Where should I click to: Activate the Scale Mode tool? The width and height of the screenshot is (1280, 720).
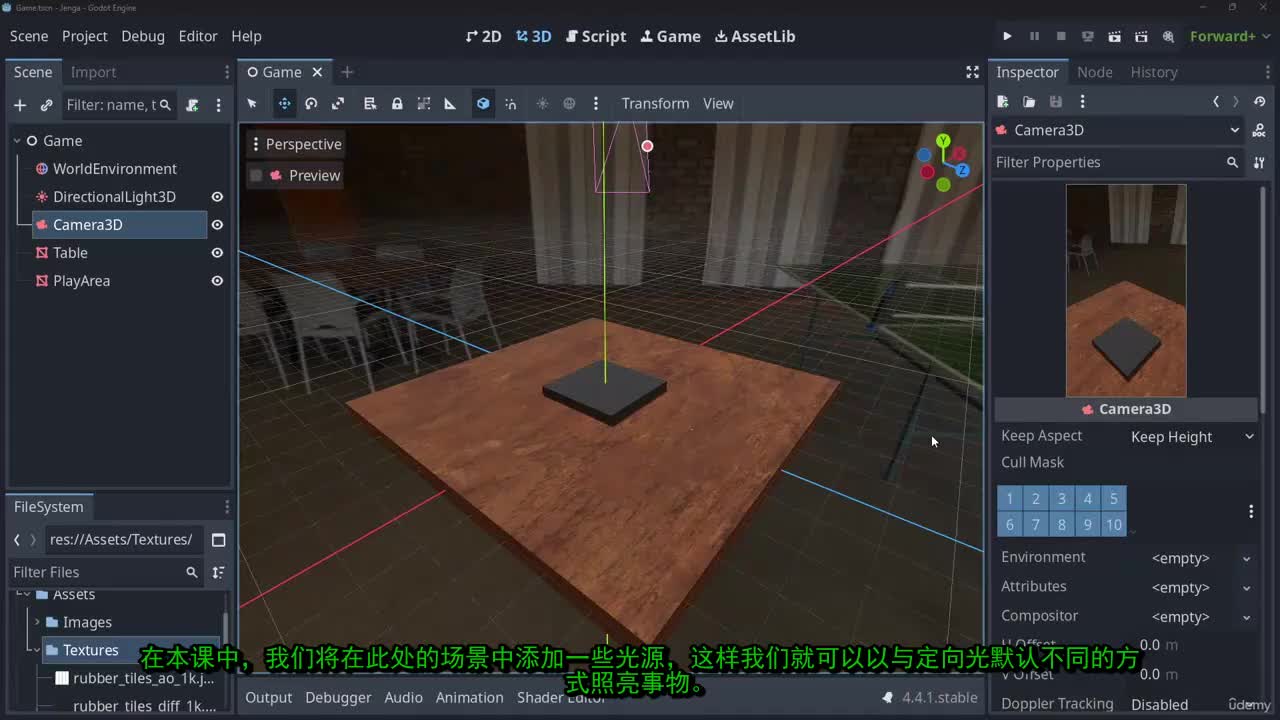coord(338,104)
